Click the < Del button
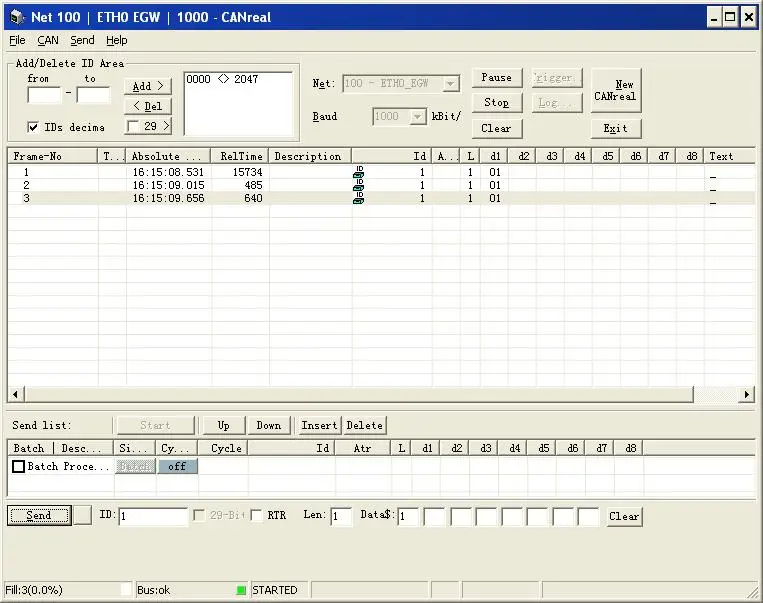This screenshot has width=763, height=603. click(x=148, y=106)
